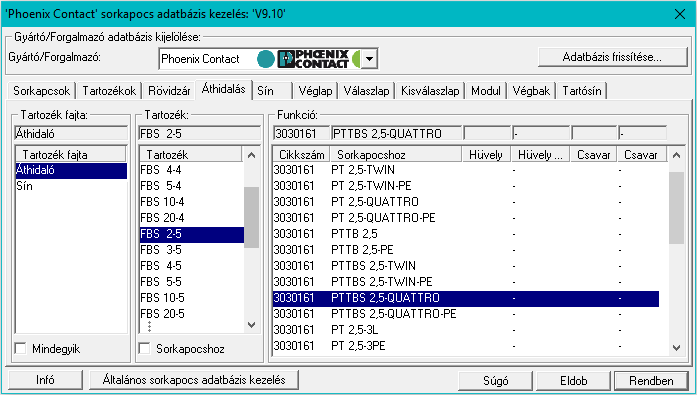Click the teal circle icon beside Phoenix Contact

(266, 59)
